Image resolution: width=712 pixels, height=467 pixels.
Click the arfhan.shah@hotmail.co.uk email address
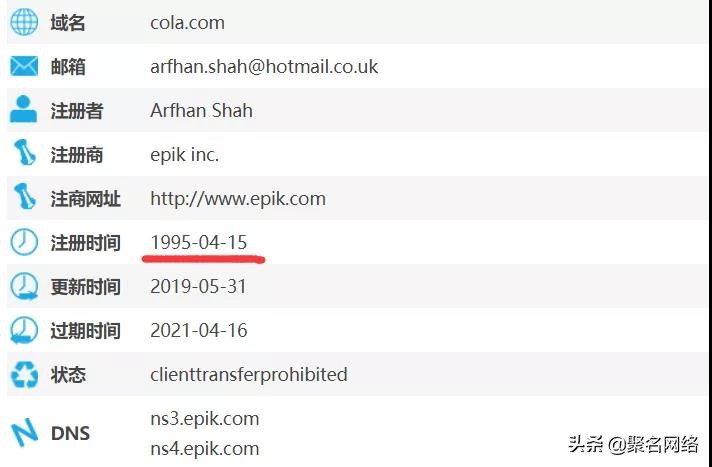(264, 67)
